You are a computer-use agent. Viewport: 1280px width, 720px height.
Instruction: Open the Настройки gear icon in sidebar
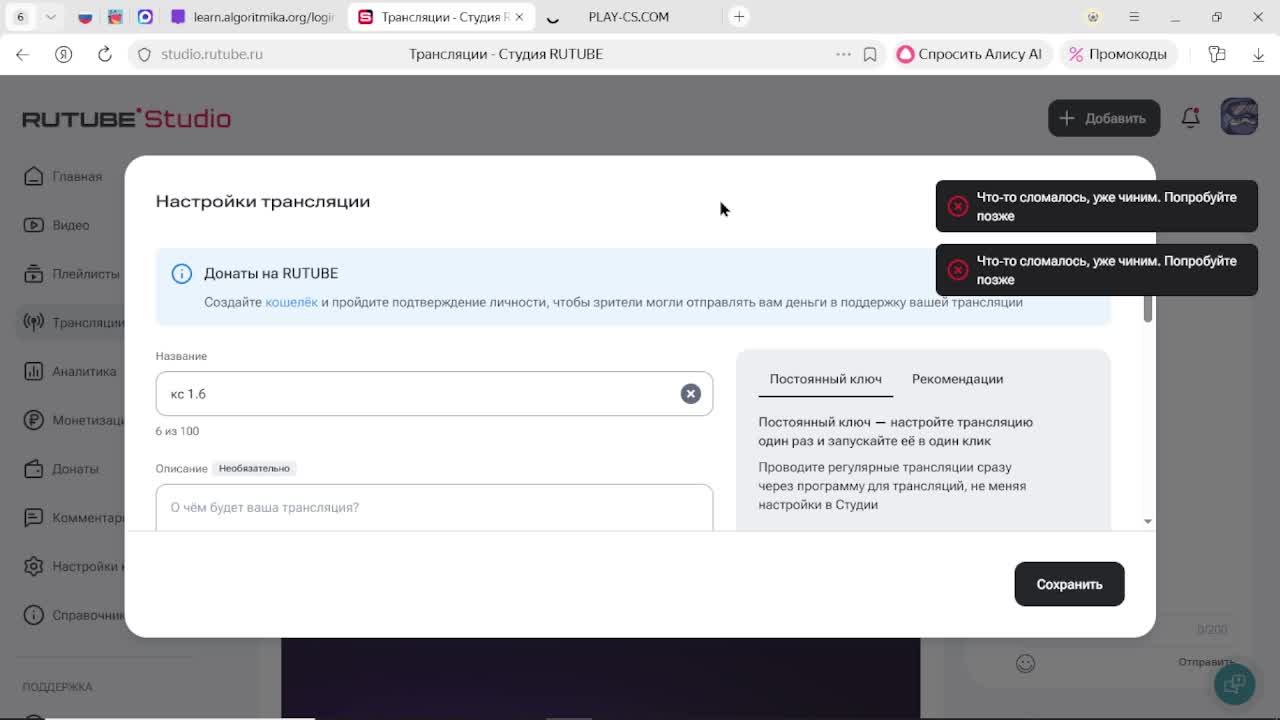(x=34, y=566)
